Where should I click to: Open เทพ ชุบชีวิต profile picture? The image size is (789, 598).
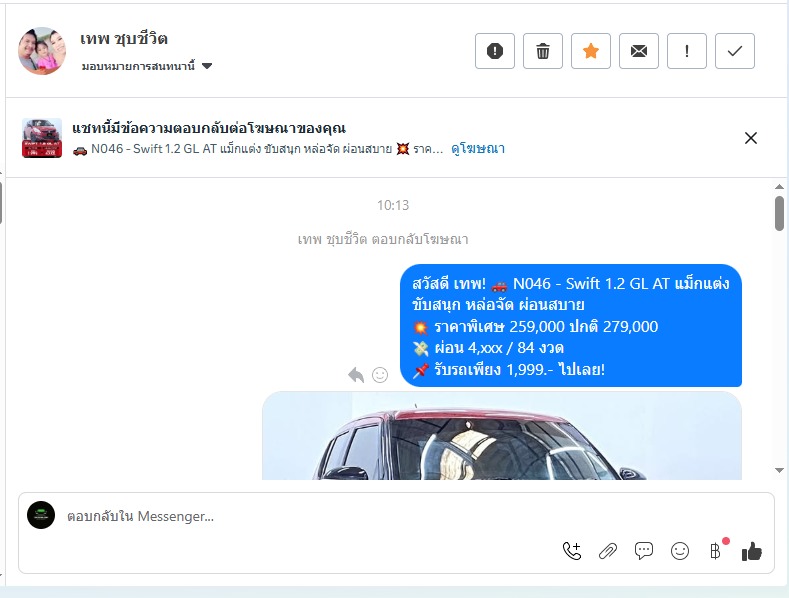pos(42,51)
